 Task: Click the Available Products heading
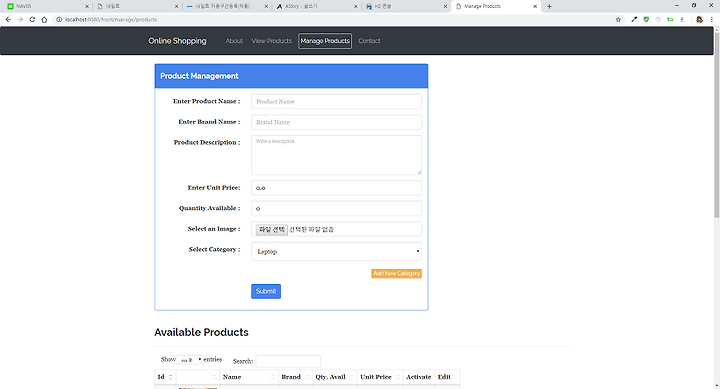[x=201, y=332]
